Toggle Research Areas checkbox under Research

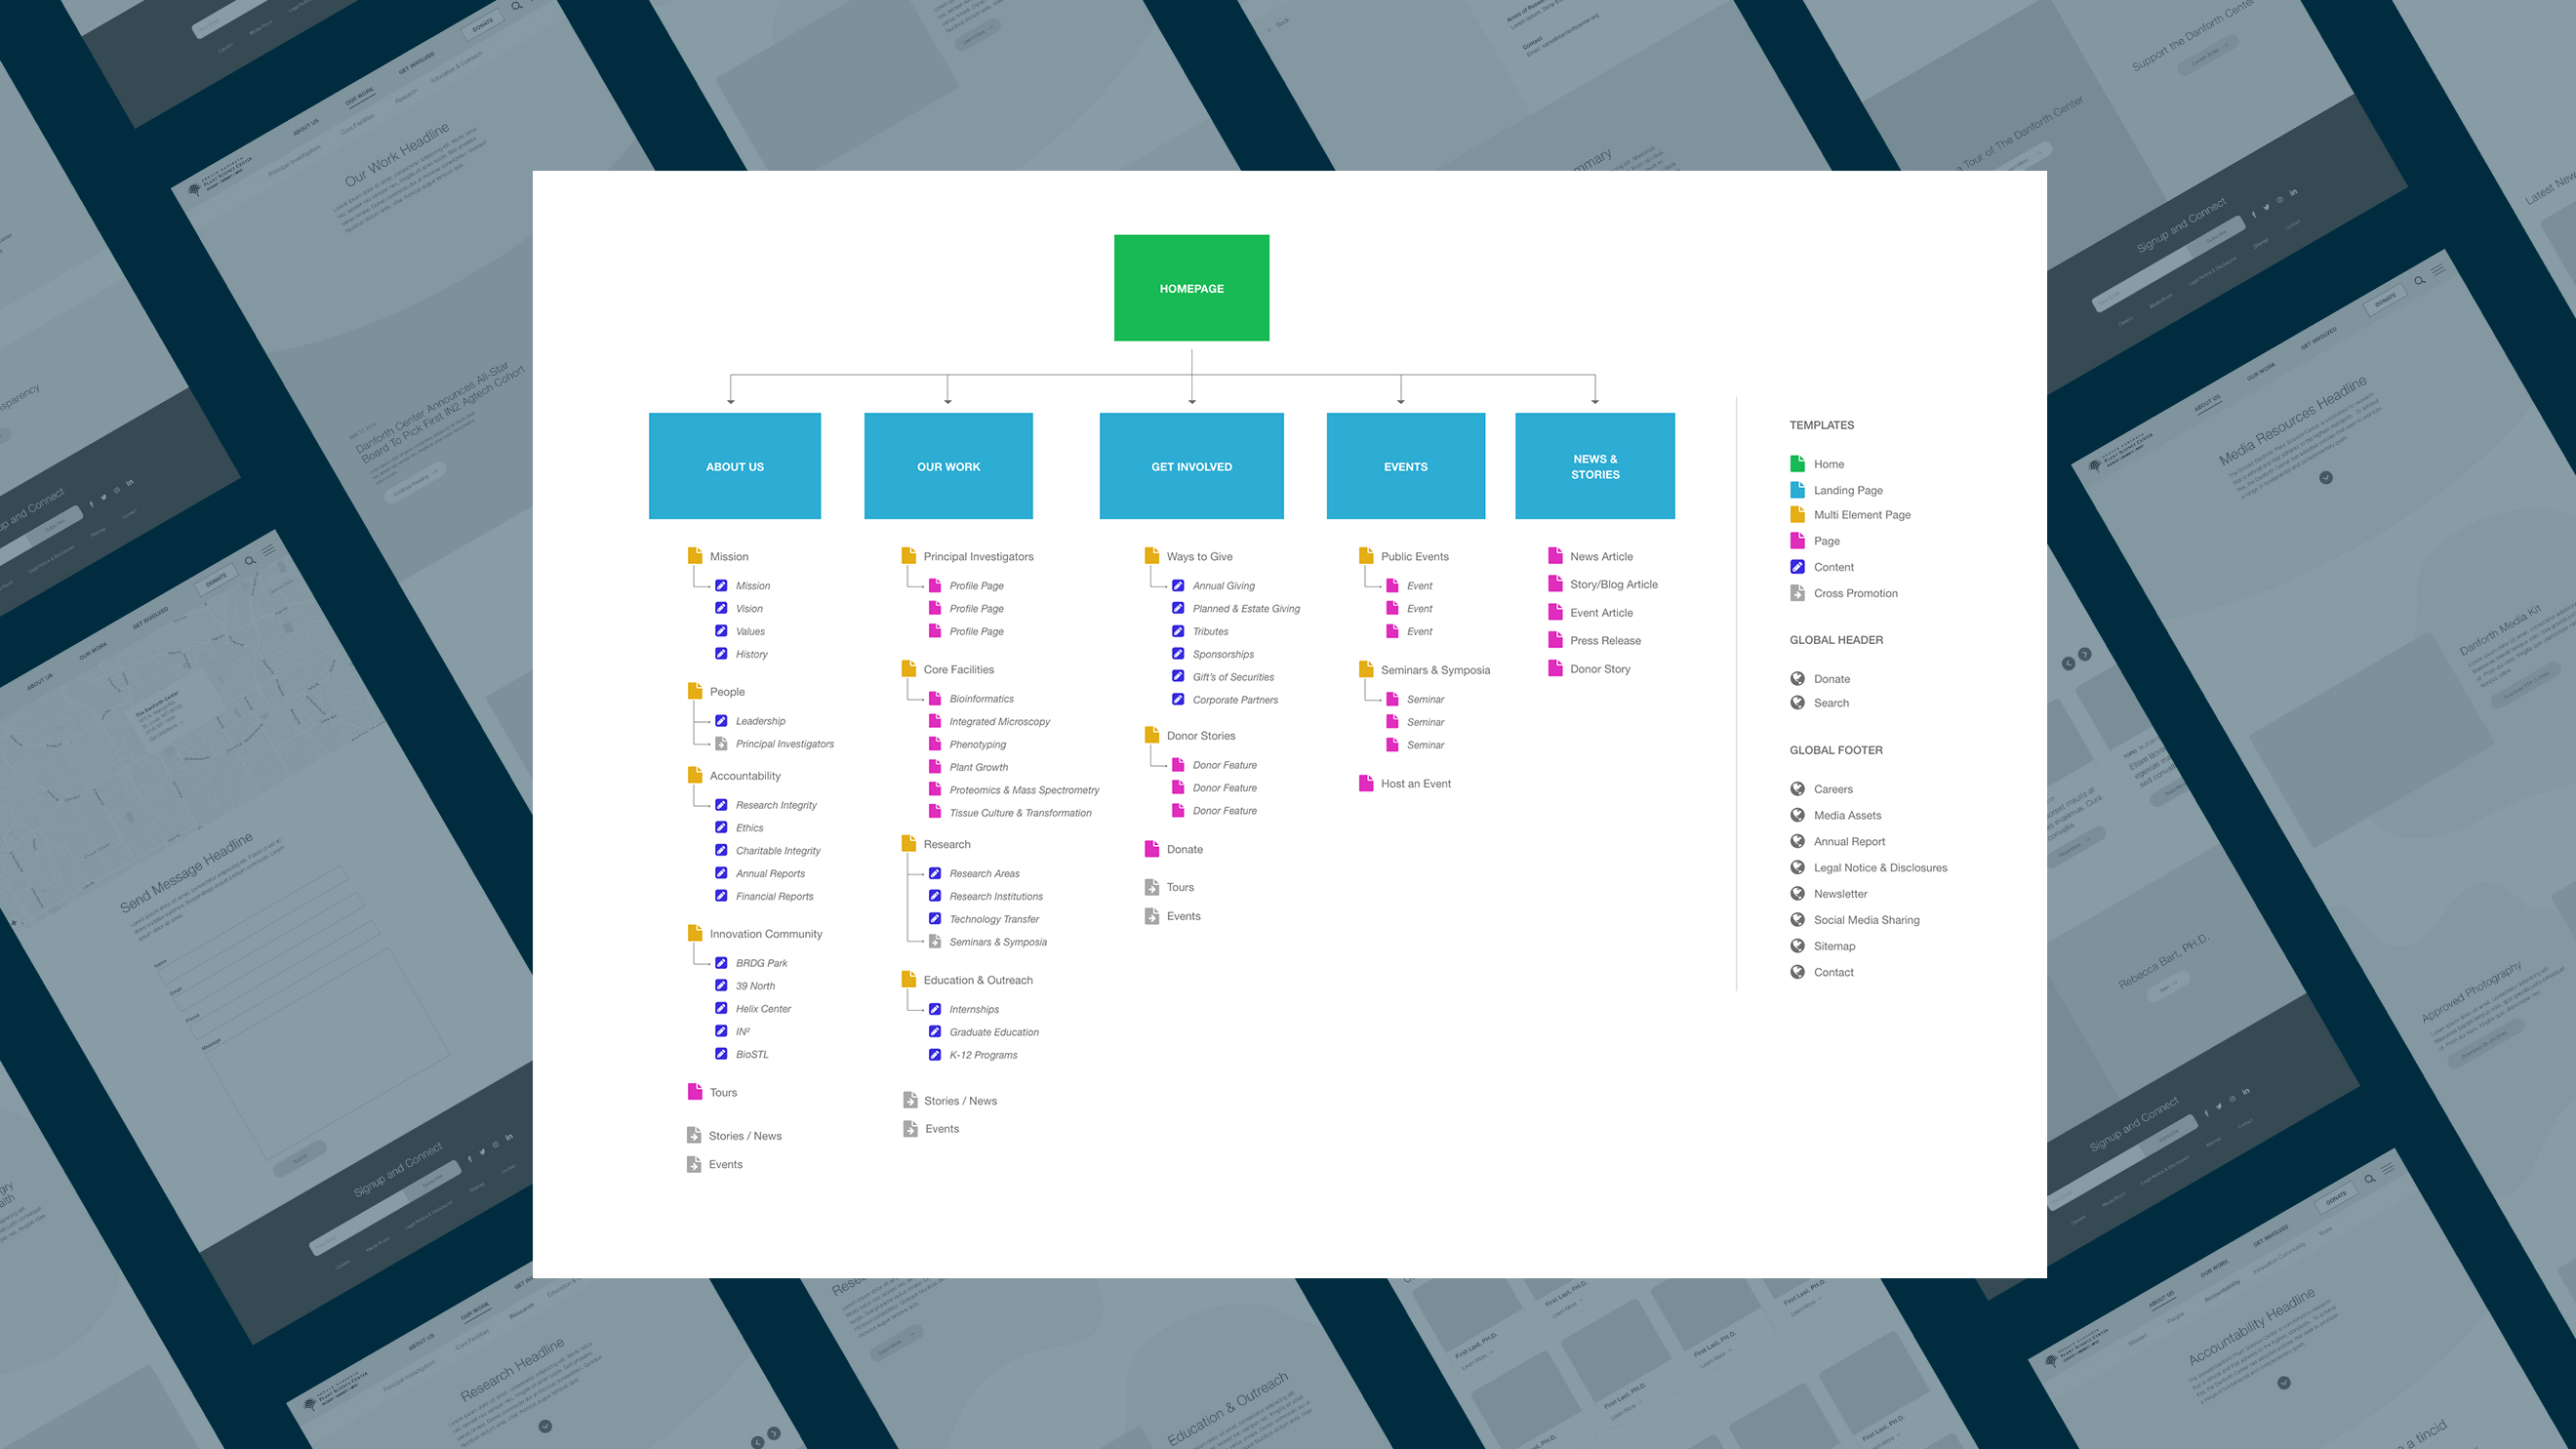[x=934, y=872]
